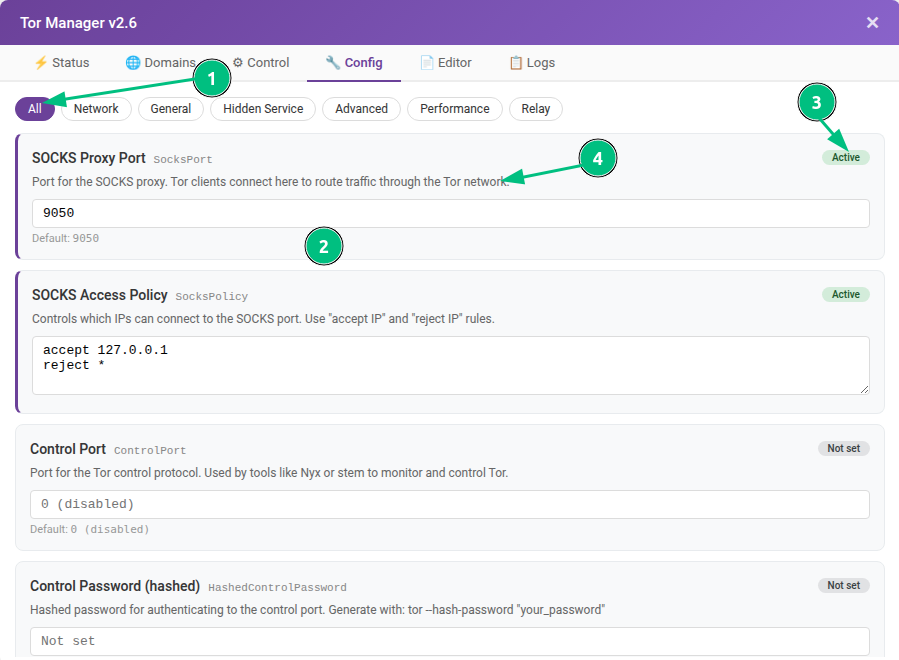The width and height of the screenshot is (899, 660).
Task: Switch to the Domains tab
Action: click(x=161, y=63)
